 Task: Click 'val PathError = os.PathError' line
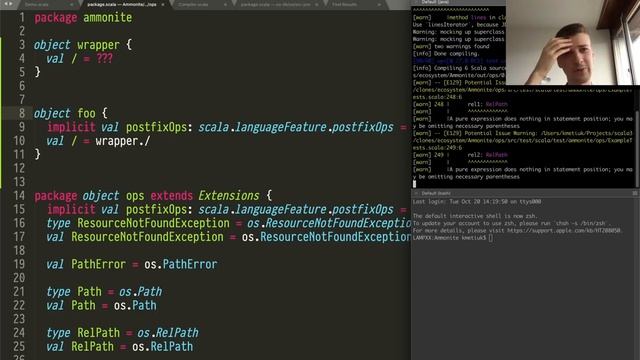(x=132, y=264)
